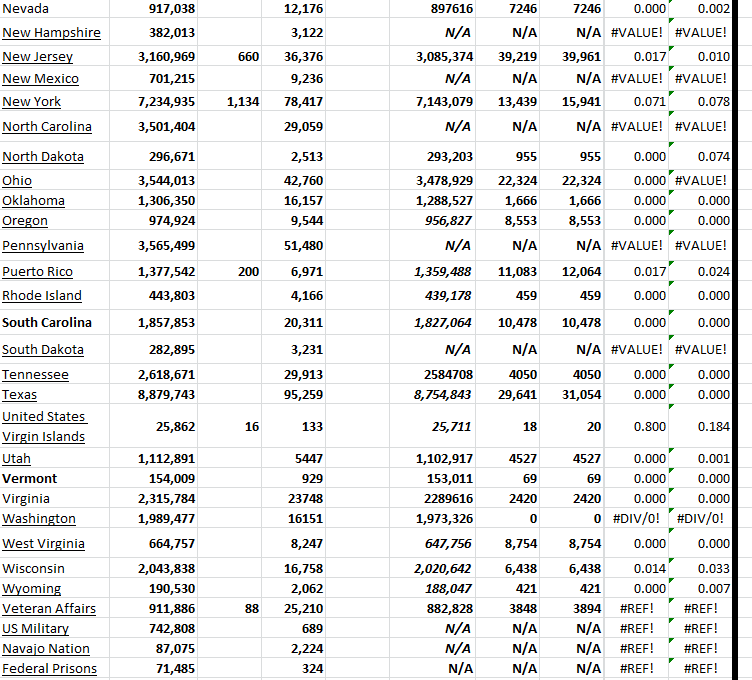The height and width of the screenshot is (680, 752).
Task: Select cell with value 0.078
Action: (701, 102)
